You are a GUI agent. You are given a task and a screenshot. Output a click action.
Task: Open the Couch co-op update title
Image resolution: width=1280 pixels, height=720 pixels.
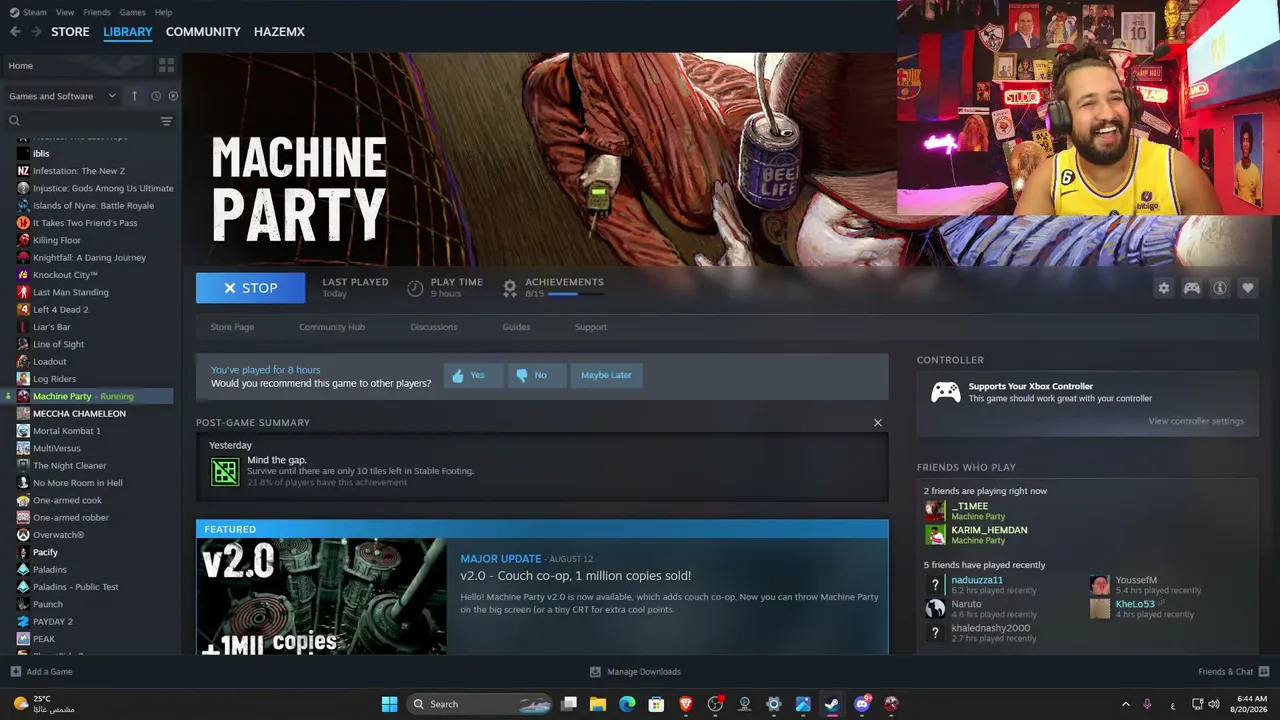point(576,576)
